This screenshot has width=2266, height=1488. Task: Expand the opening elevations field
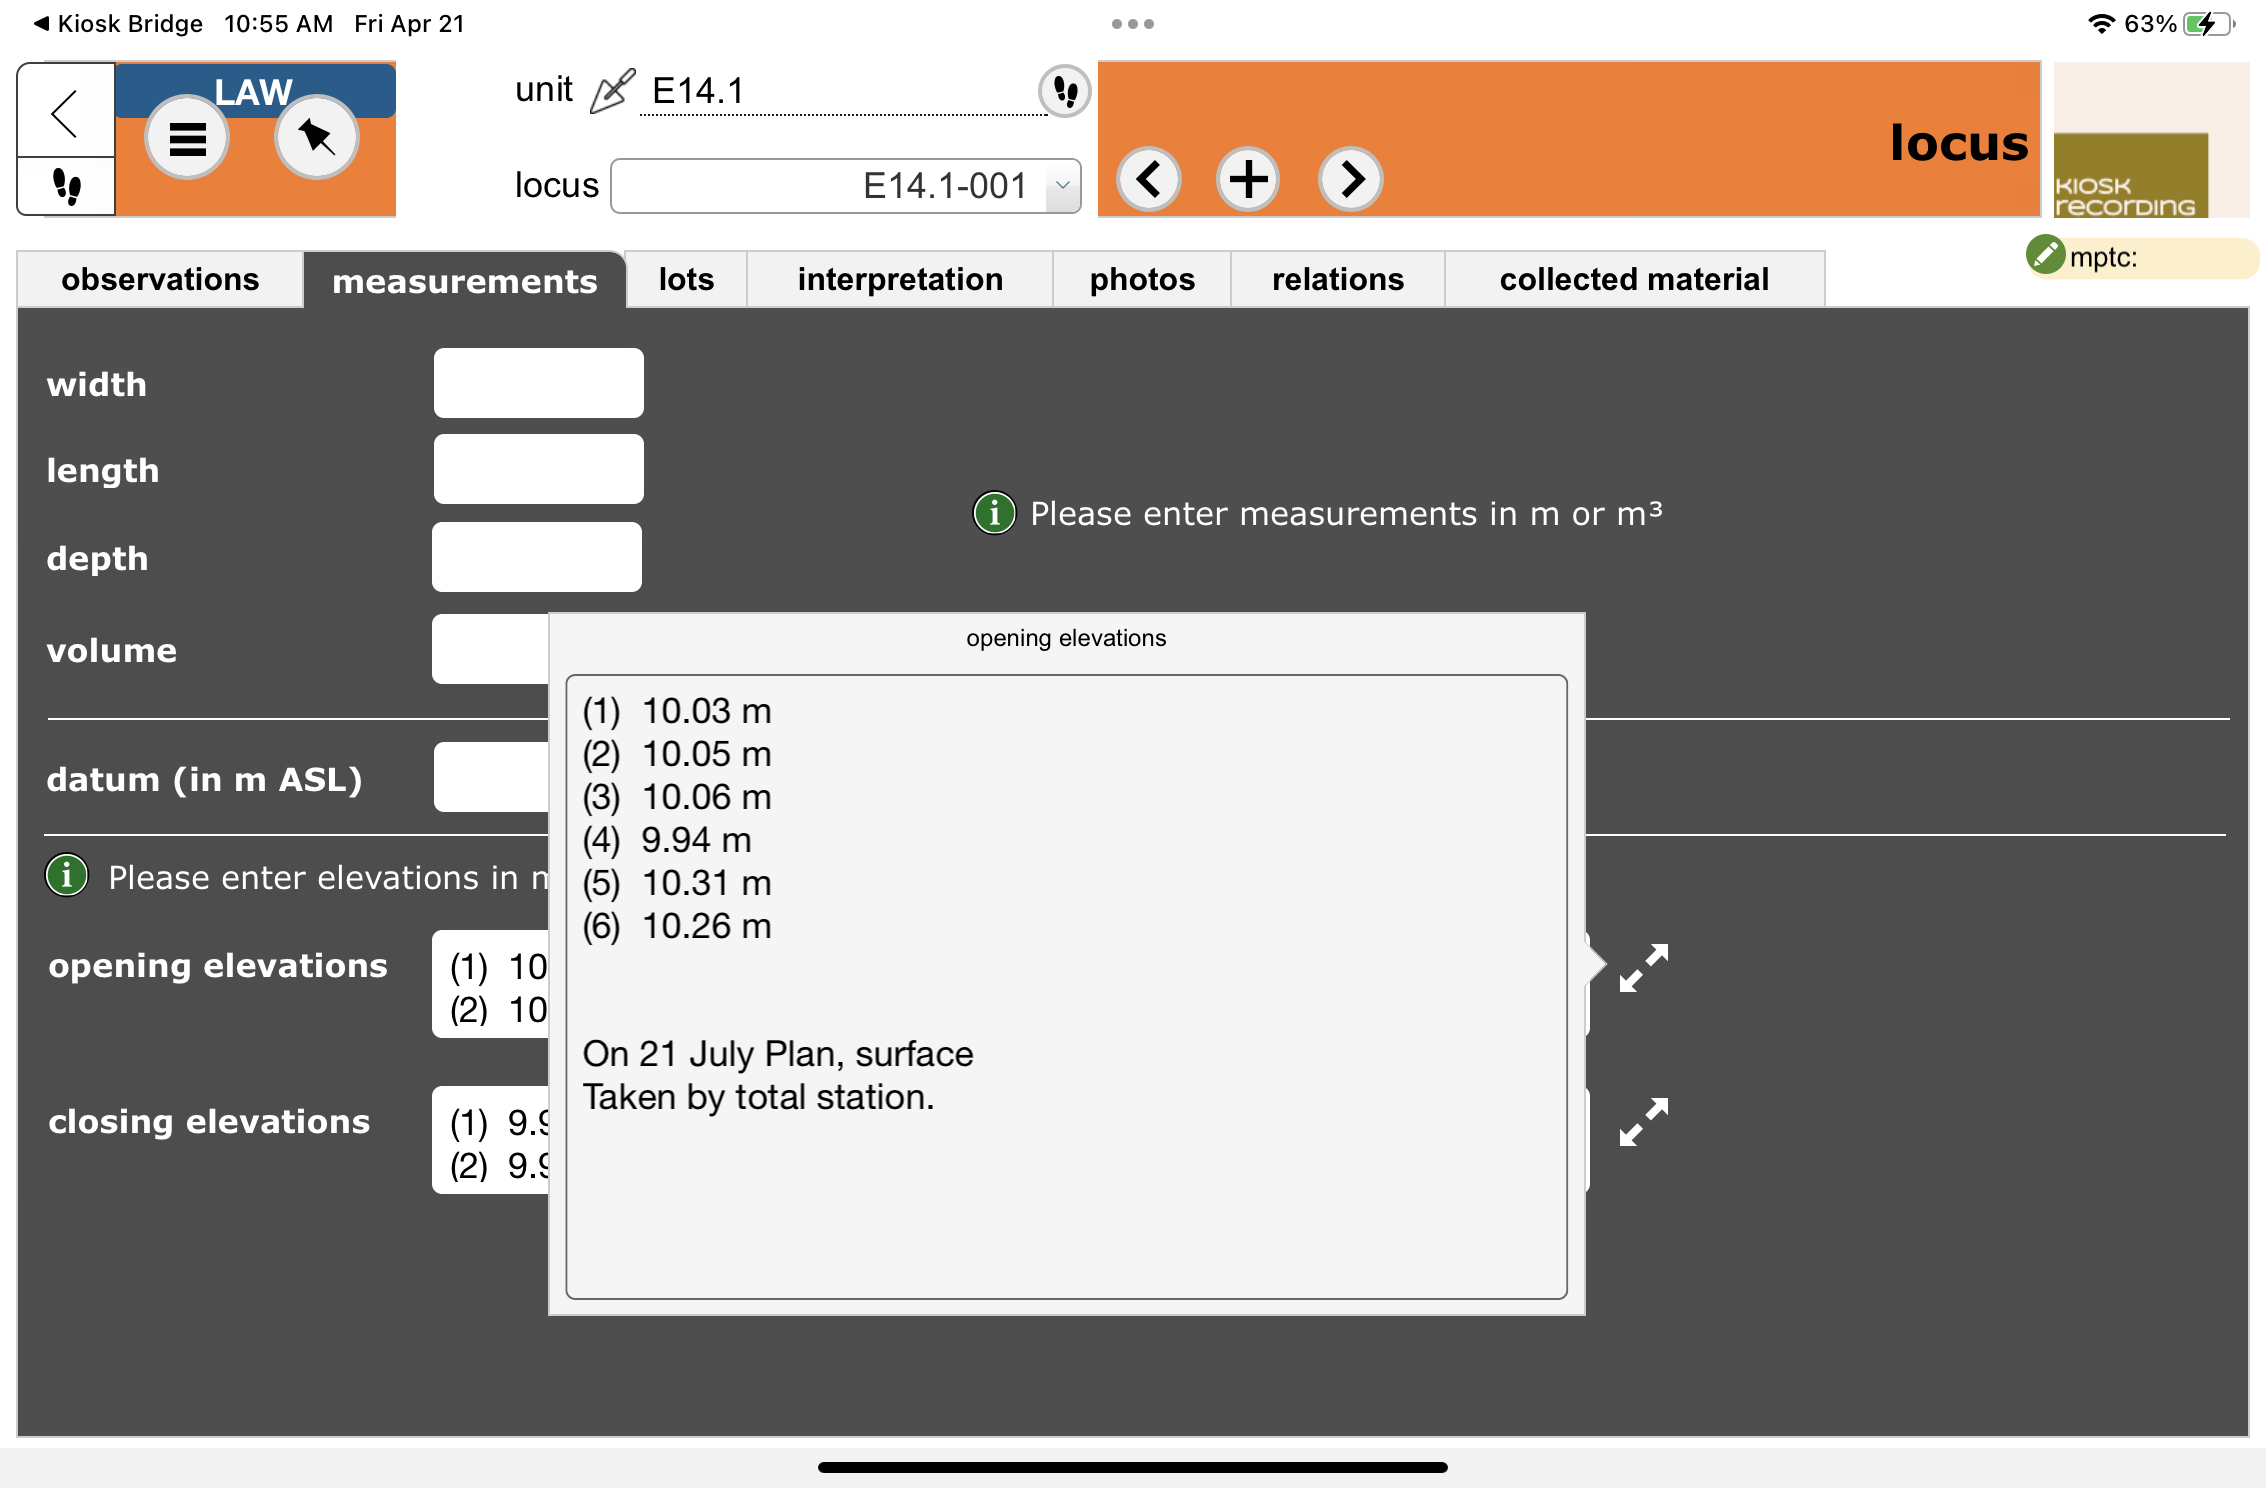(1644, 968)
